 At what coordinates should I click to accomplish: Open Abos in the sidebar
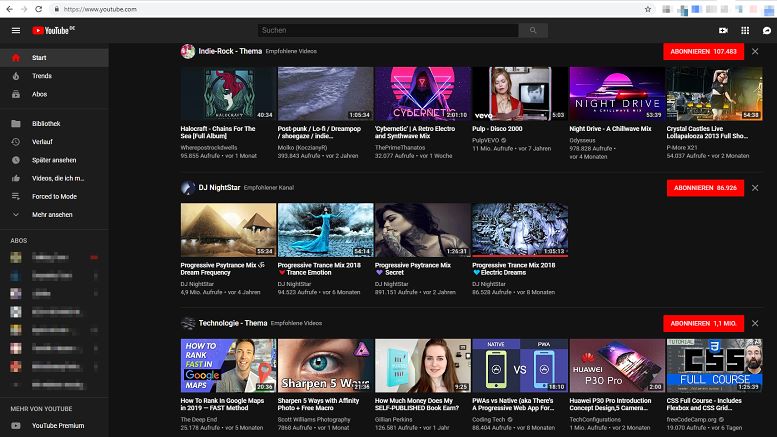pyautogui.click(x=55, y=94)
